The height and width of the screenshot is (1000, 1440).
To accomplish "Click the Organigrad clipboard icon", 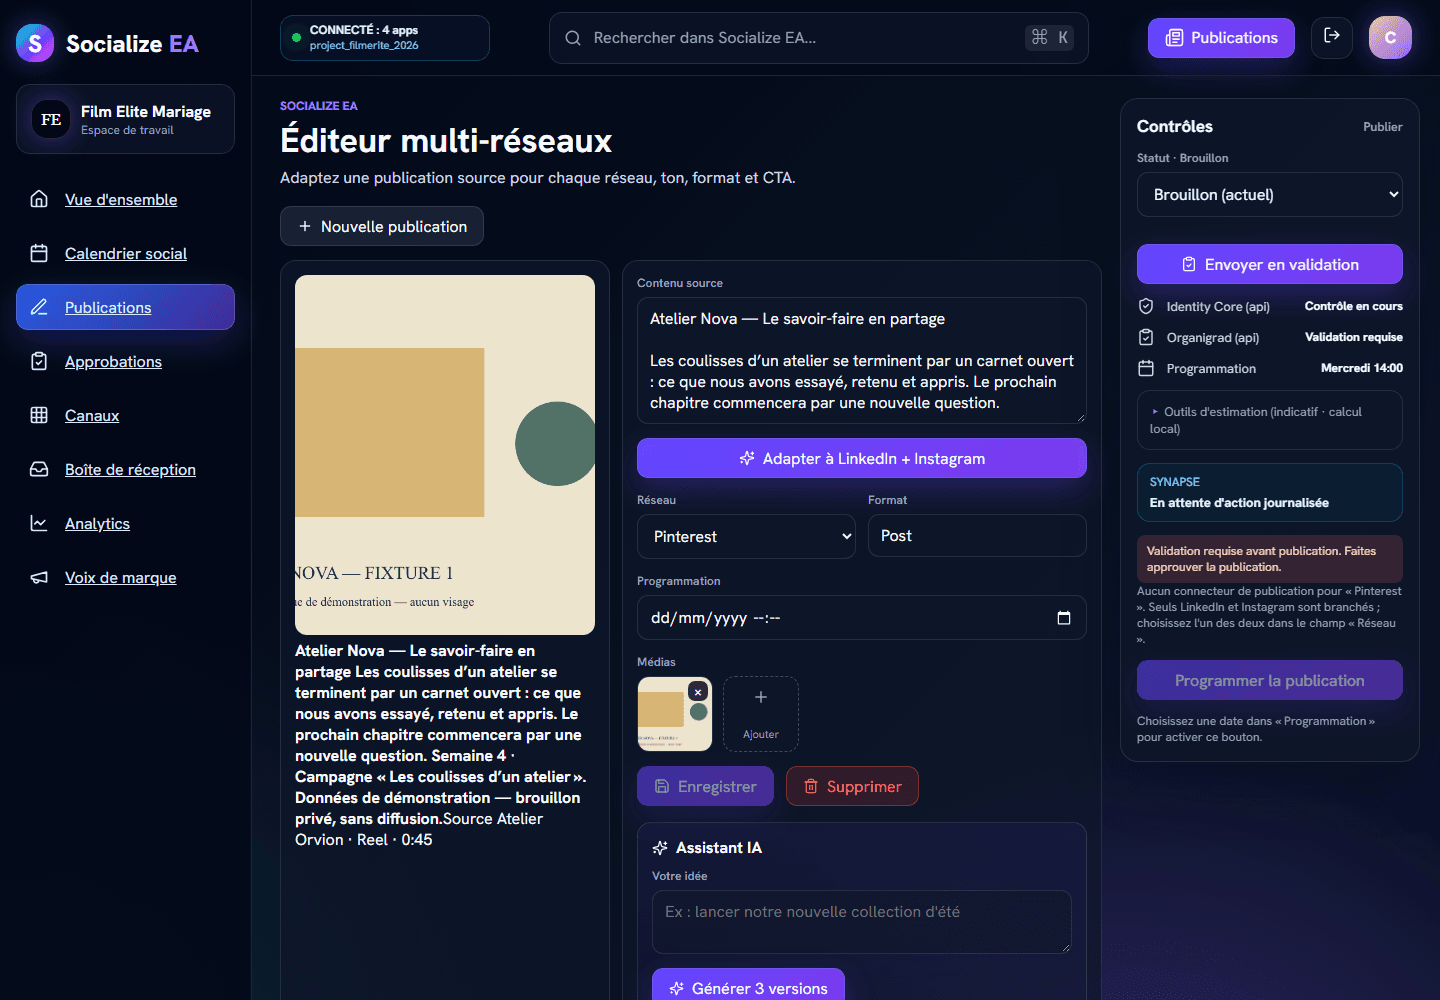I will (x=1146, y=337).
